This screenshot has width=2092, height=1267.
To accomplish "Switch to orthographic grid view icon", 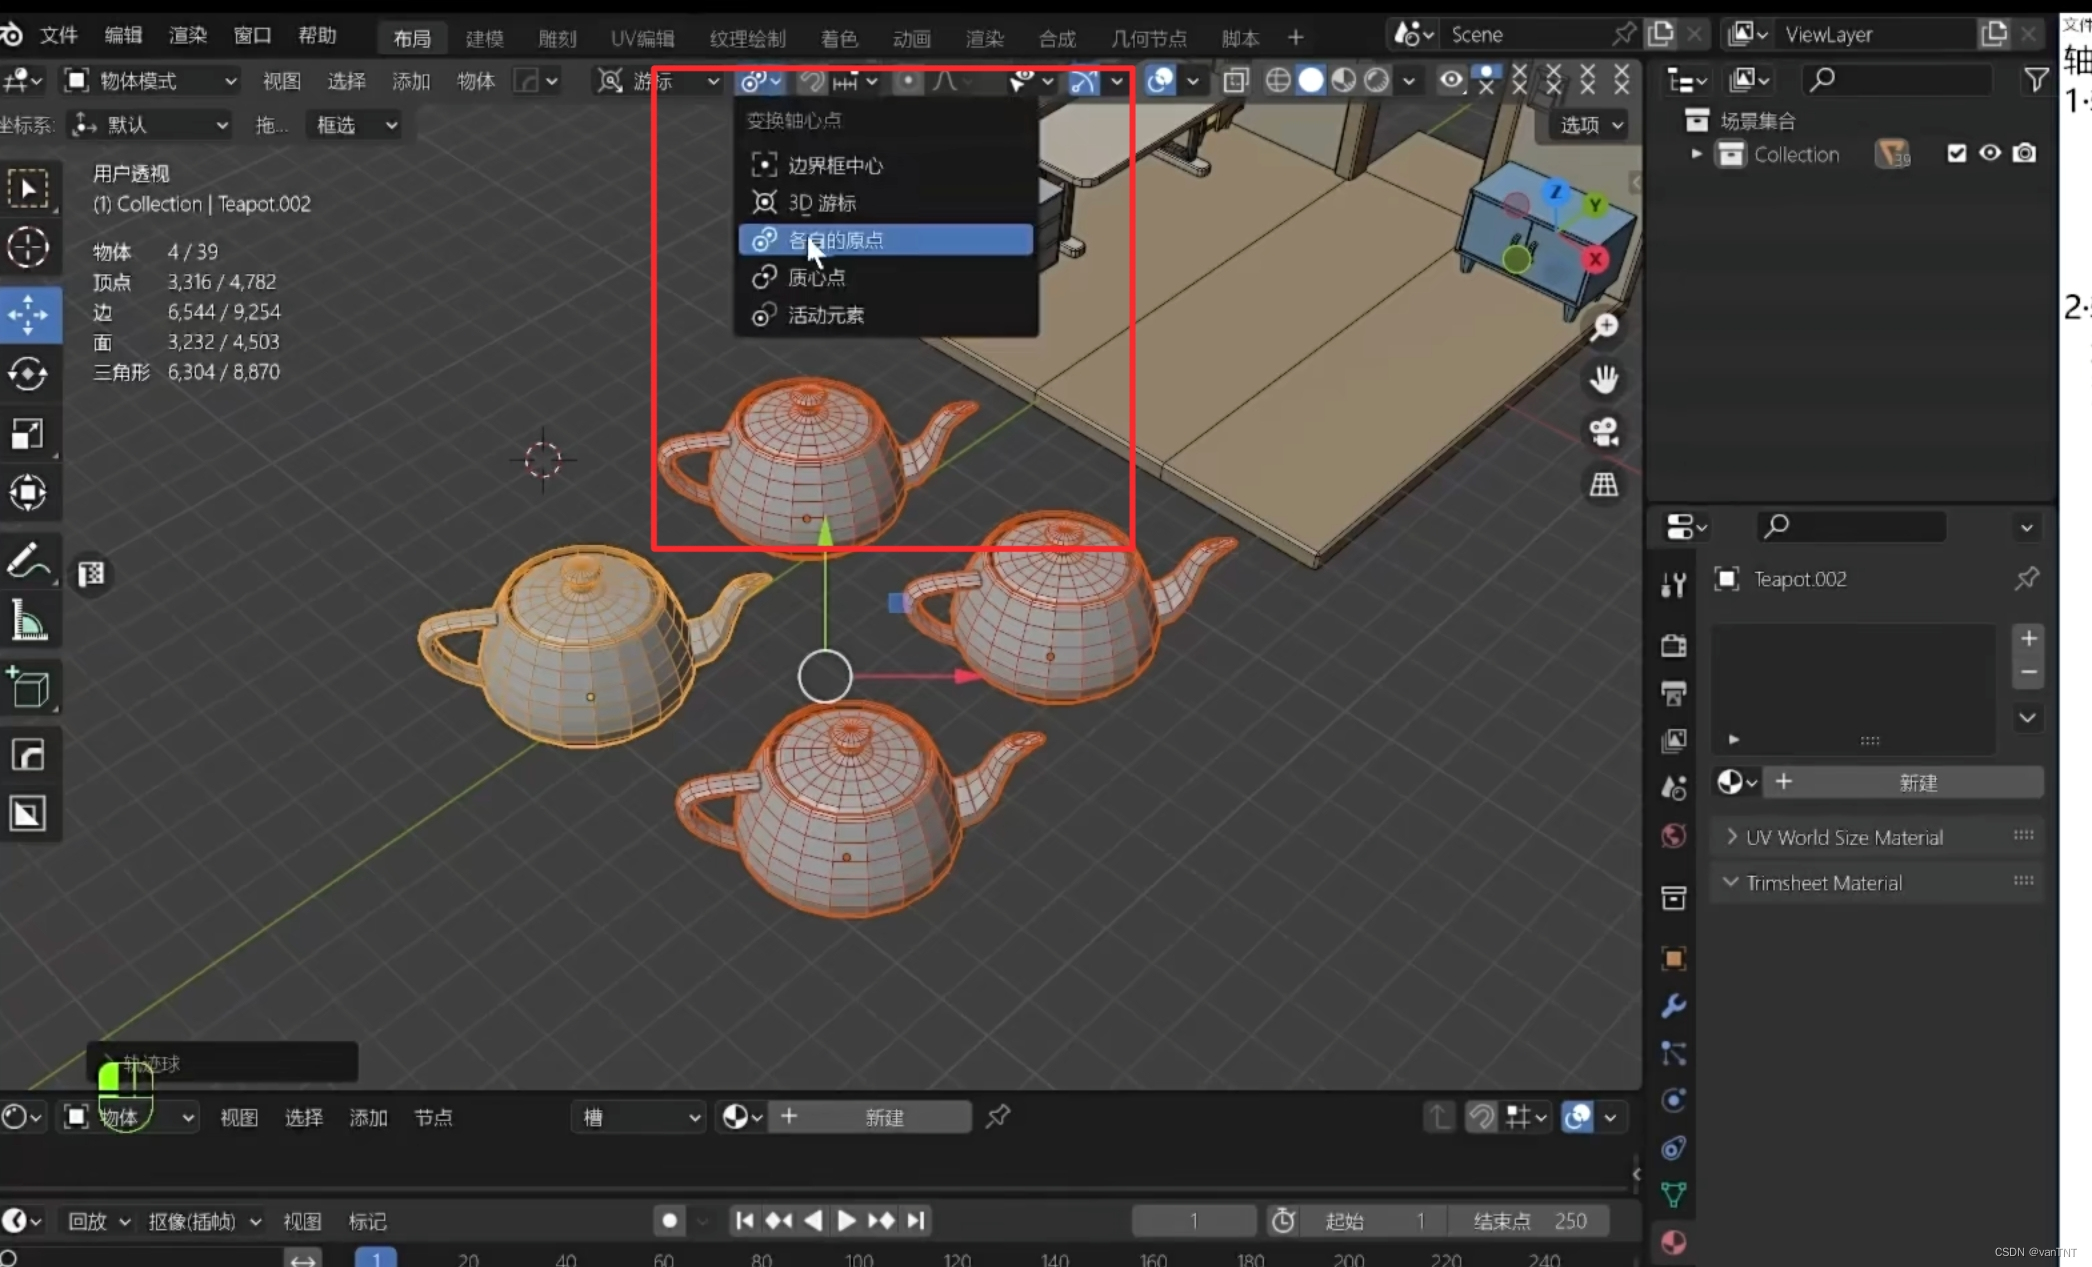I will point(1604,485).
